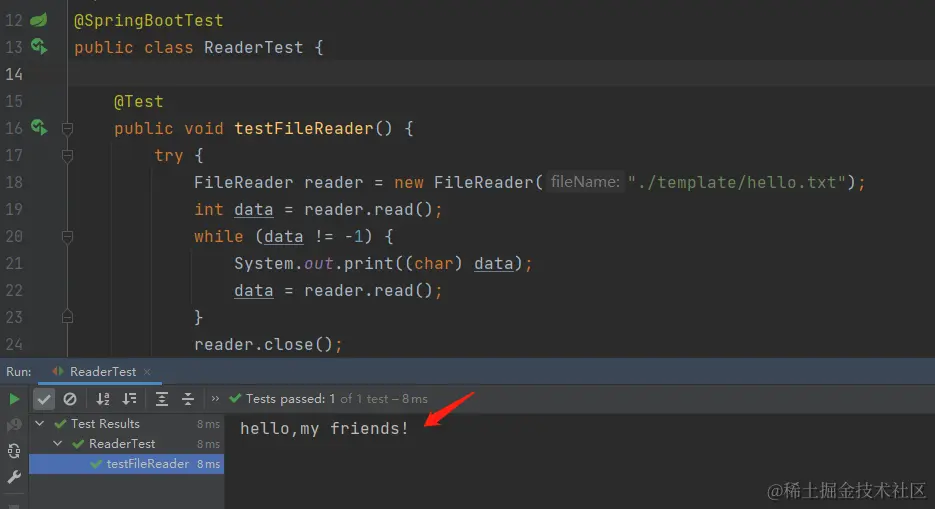Select the Test Results row
The height and width of the screenshot is (509, 935).
(x=126, y=424)
